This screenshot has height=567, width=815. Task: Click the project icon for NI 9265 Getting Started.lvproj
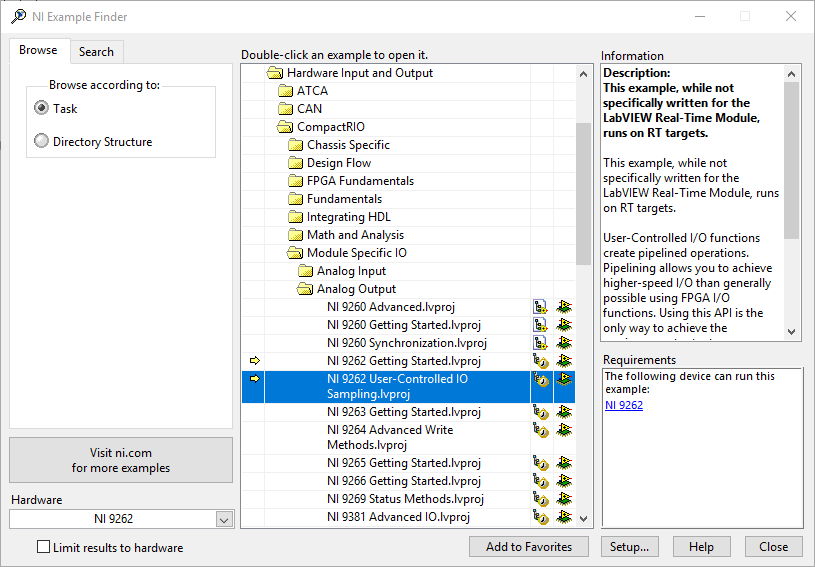click(541, 463)
